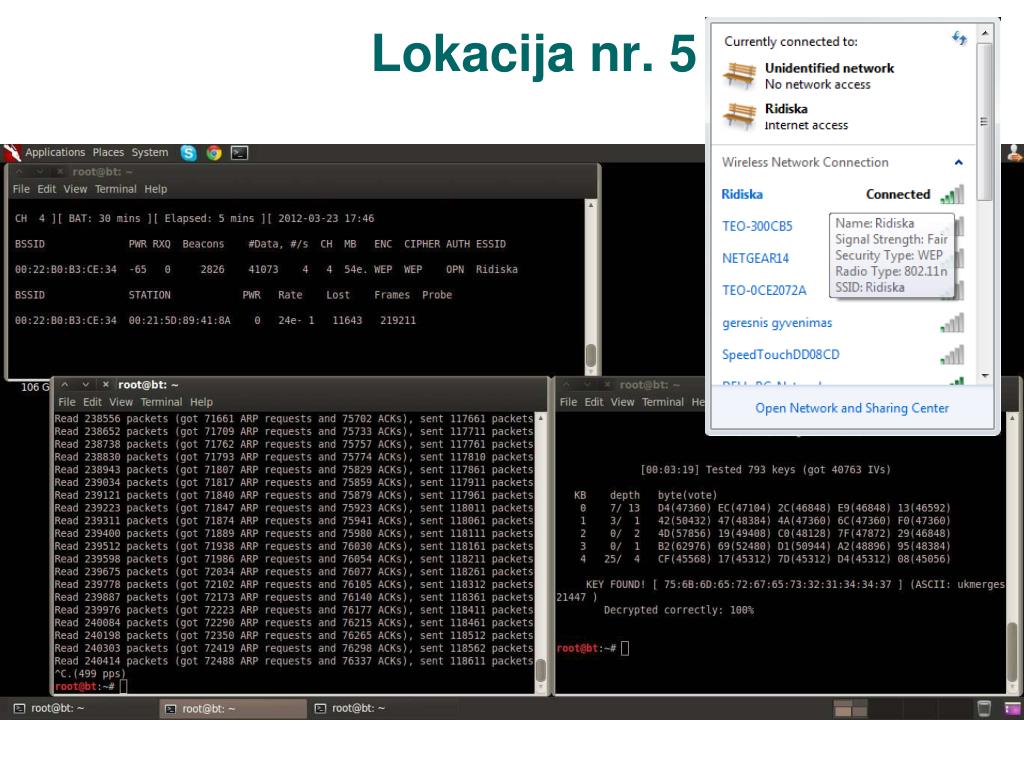
Task: Click Decrypted correctly: 100% text
Action: click(x=679, y=610)
